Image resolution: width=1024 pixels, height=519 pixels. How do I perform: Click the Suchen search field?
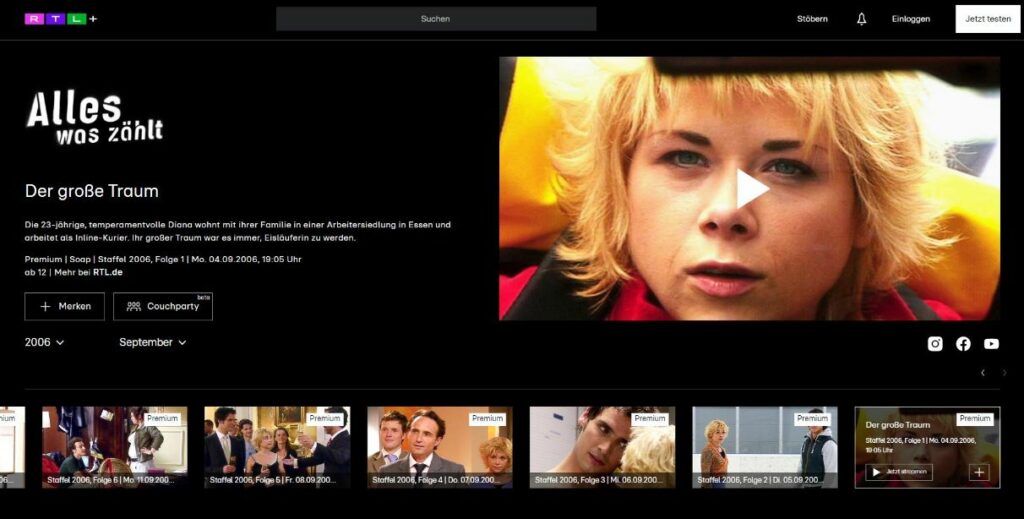436,19
